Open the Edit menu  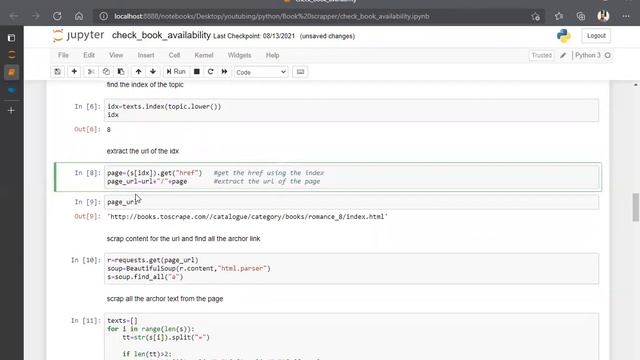(89, 55)
